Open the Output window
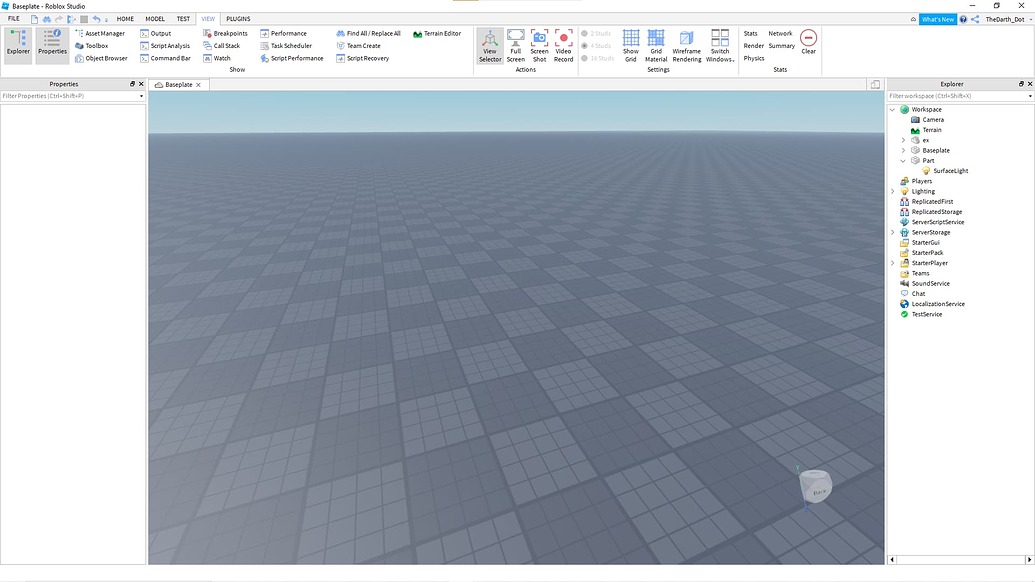1035x582 pixels. coord(162,32)
